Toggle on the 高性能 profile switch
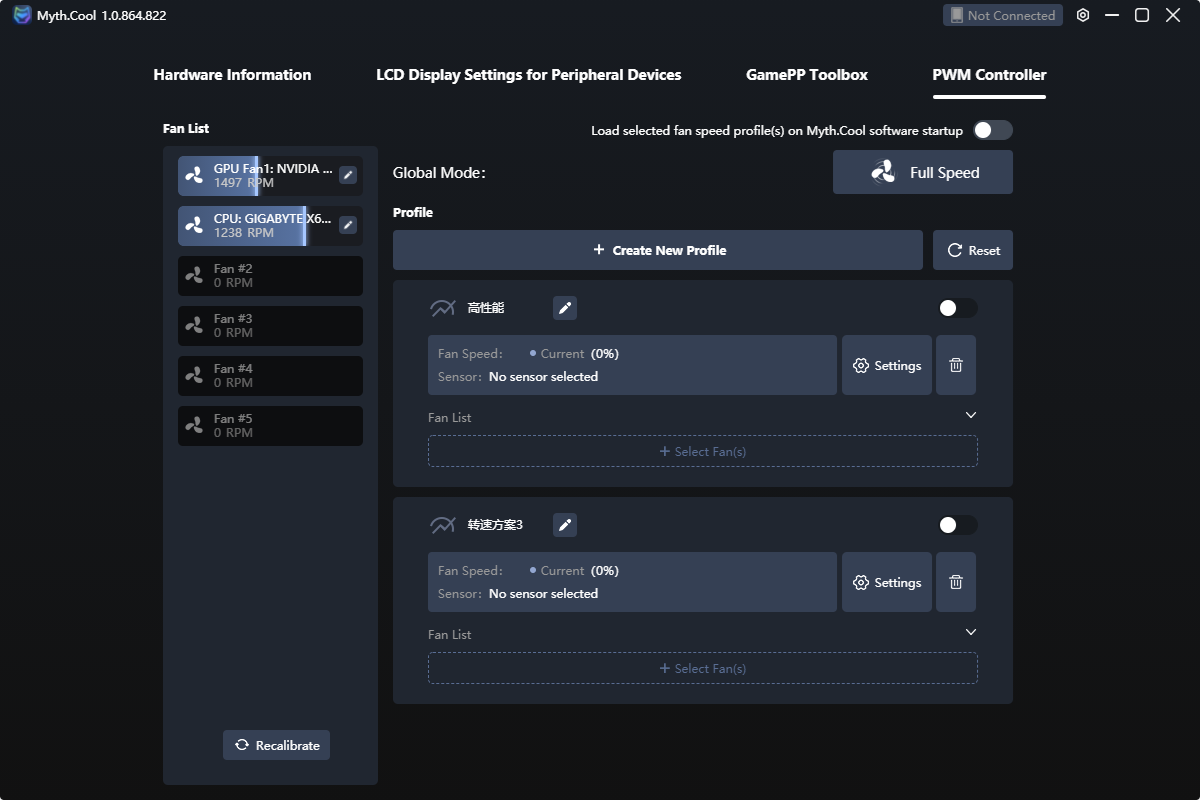The height and width of the screenshot is (800, 1200). [x=958, y=308]
